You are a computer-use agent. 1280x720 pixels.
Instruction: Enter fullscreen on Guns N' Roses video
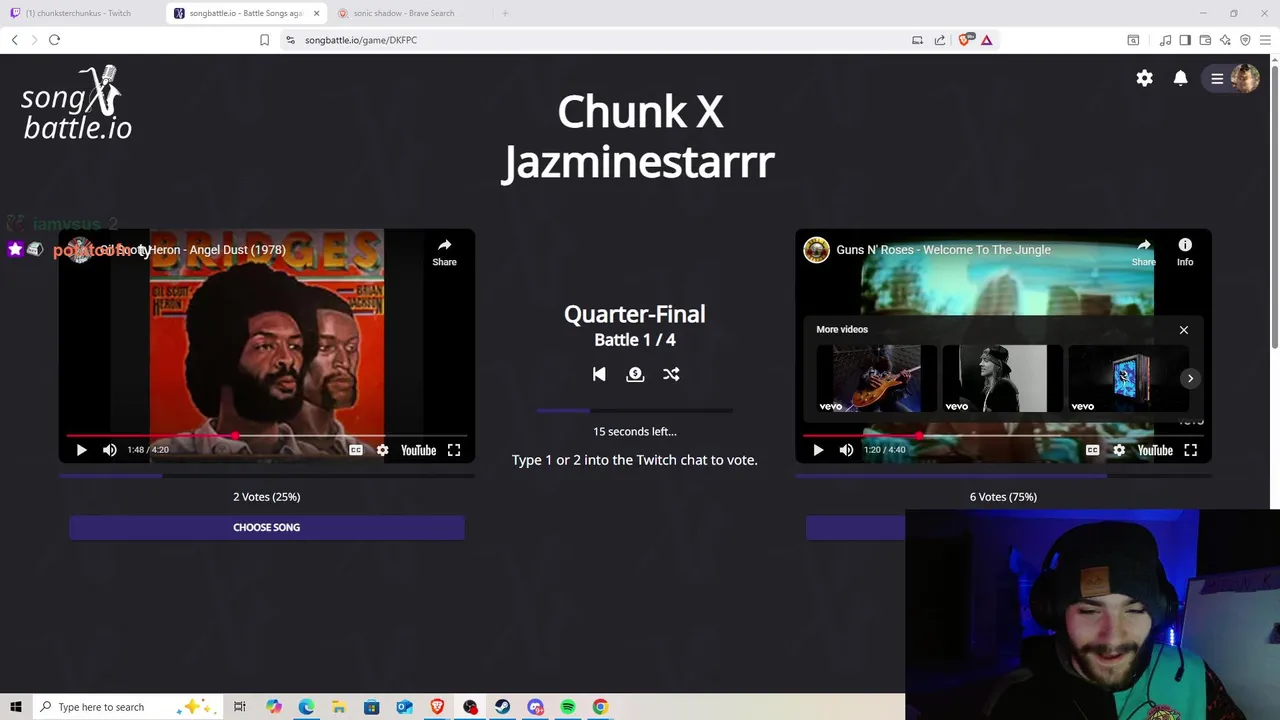click(x=1191, y=450)
